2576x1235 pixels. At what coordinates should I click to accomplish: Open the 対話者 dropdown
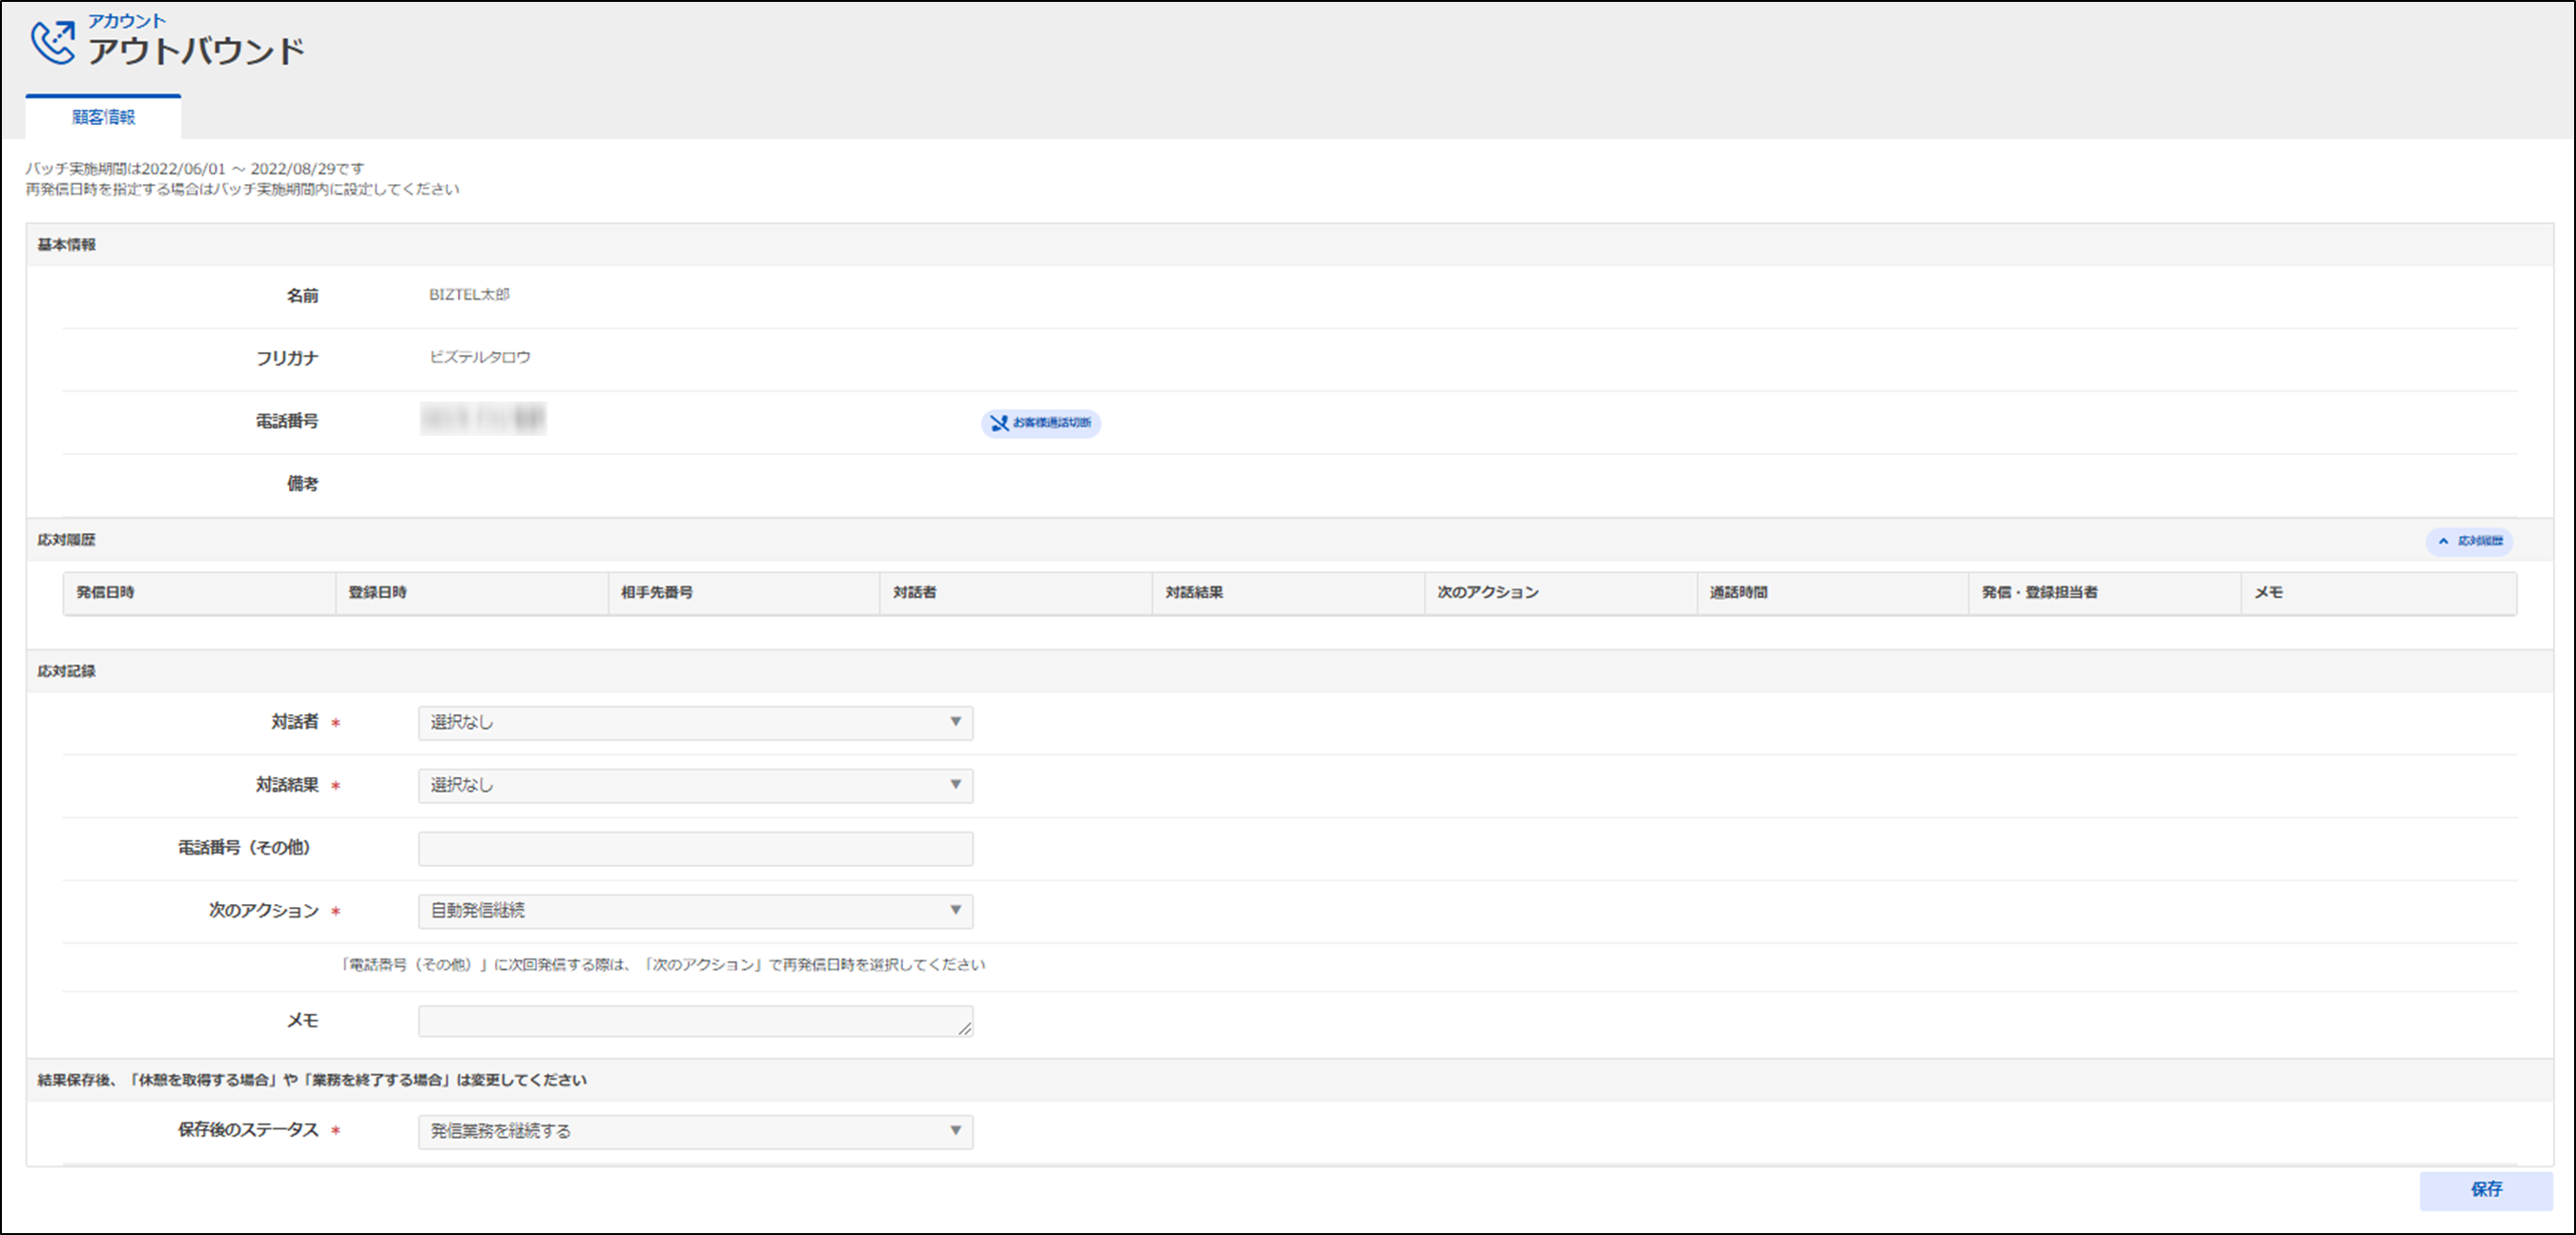[x=695, y=722]
